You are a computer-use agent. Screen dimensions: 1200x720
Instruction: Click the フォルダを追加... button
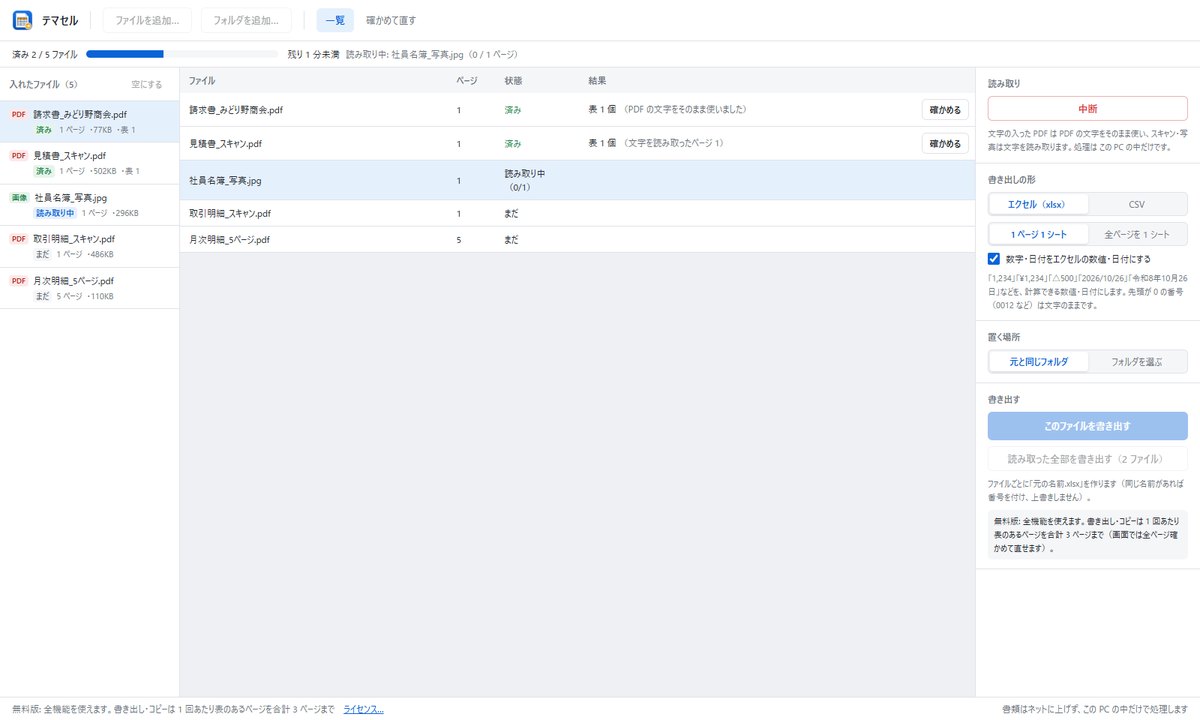tap(246, 20)
